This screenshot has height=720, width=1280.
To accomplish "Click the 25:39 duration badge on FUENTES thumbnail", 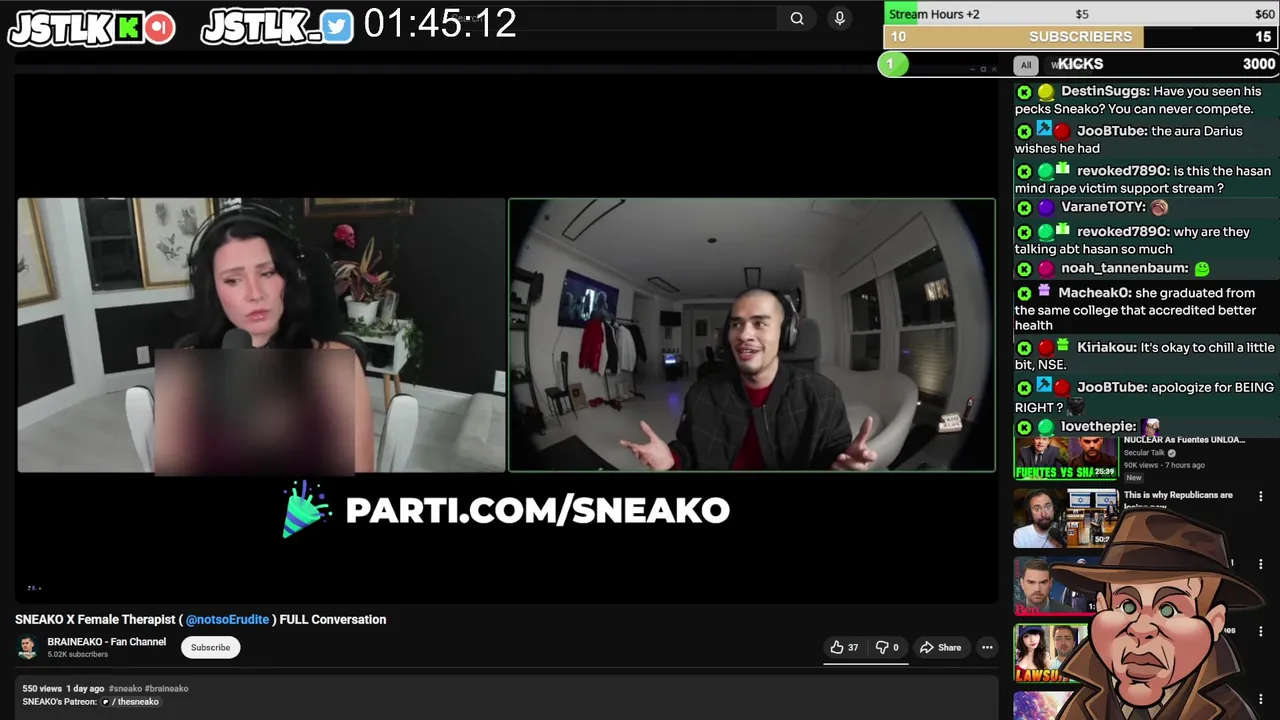I will pos(1104,472).
